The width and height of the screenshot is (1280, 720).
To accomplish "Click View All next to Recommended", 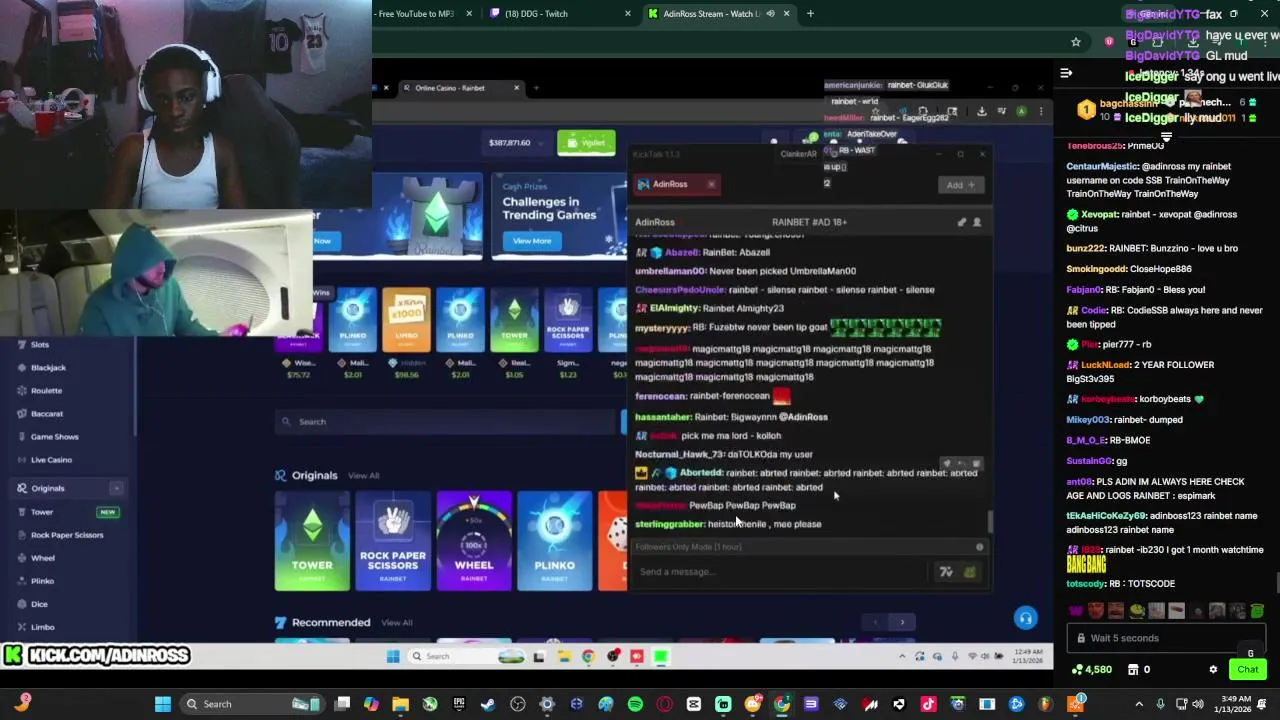I will [396, 622].
